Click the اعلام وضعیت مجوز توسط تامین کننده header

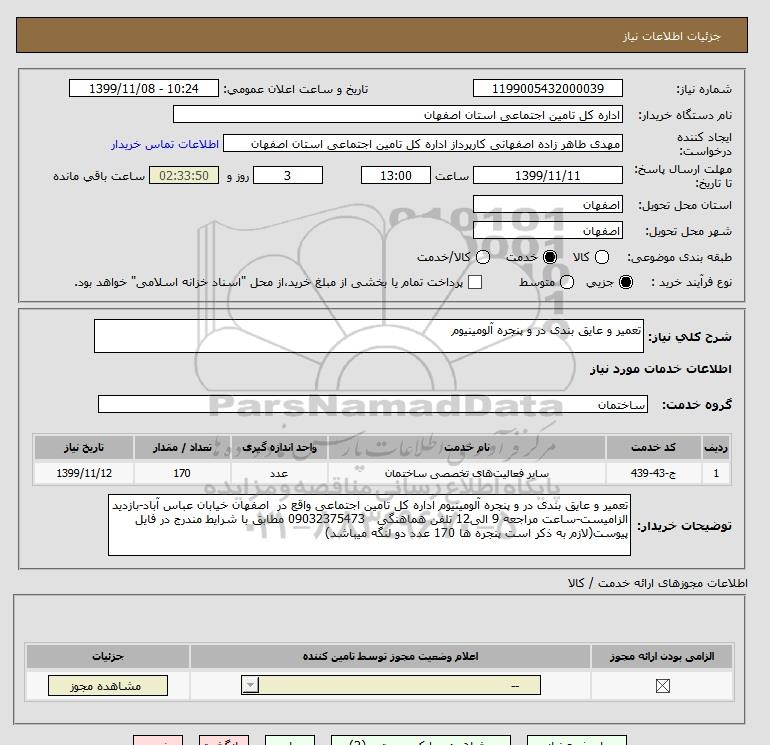click(x=390, y=657)
